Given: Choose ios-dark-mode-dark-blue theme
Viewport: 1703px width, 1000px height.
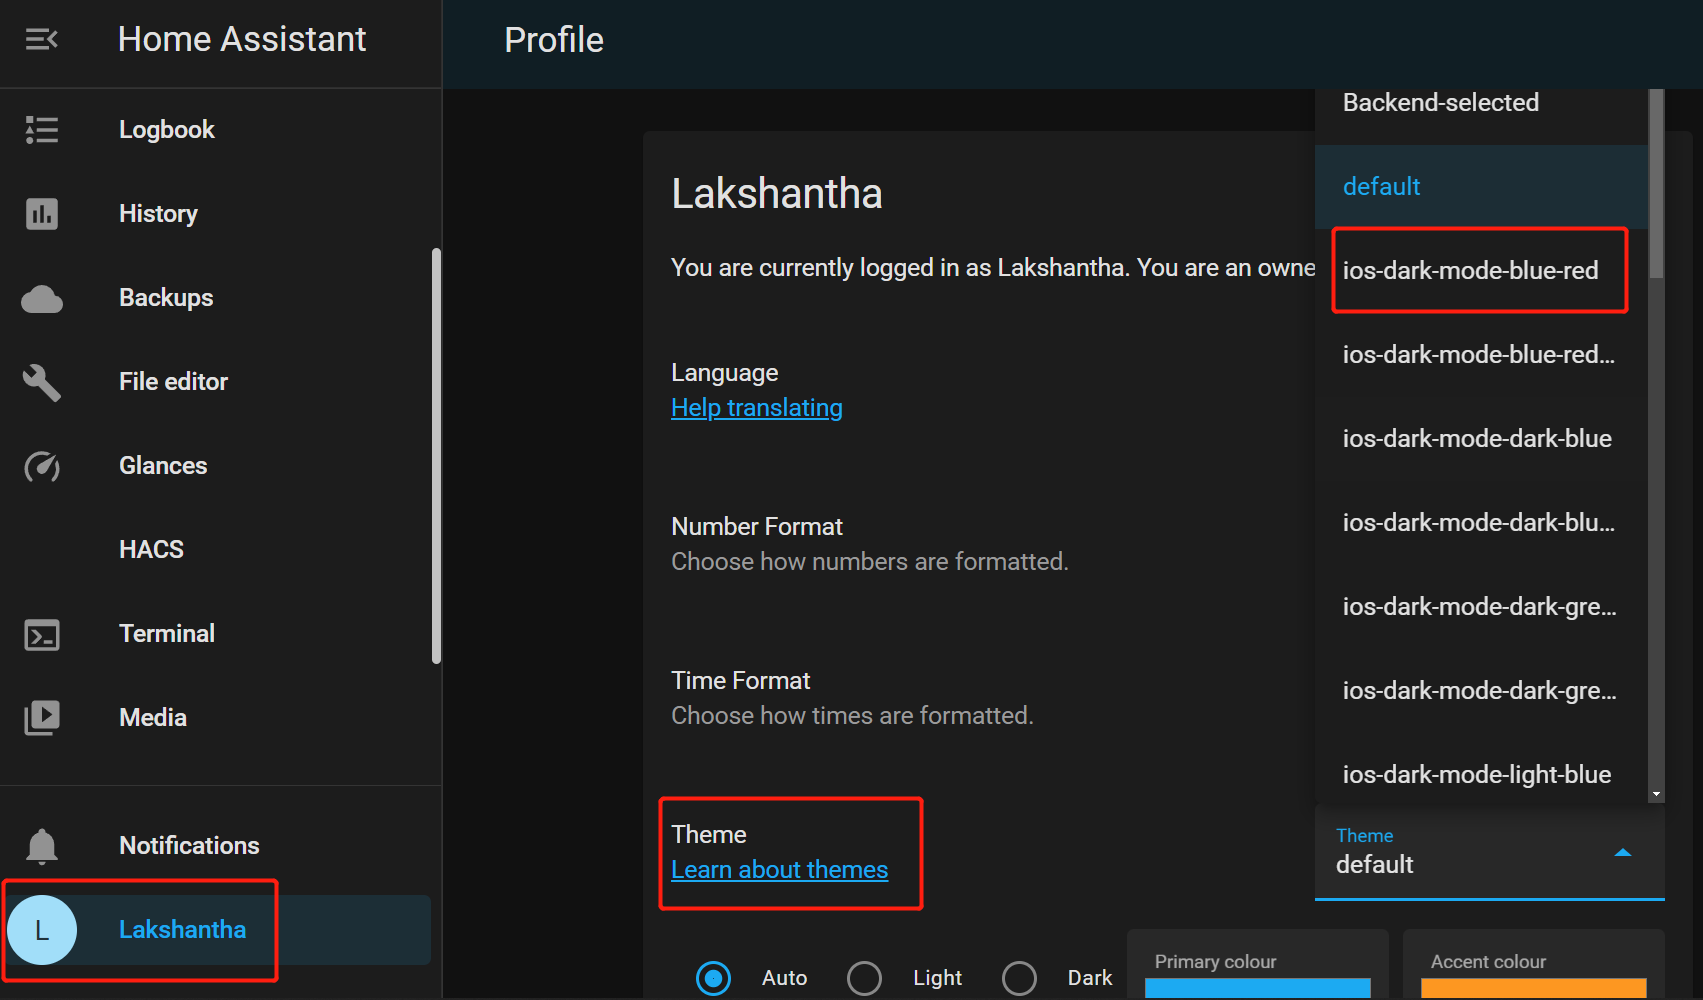Looking at the screenshot, I should click(1481, 439).
